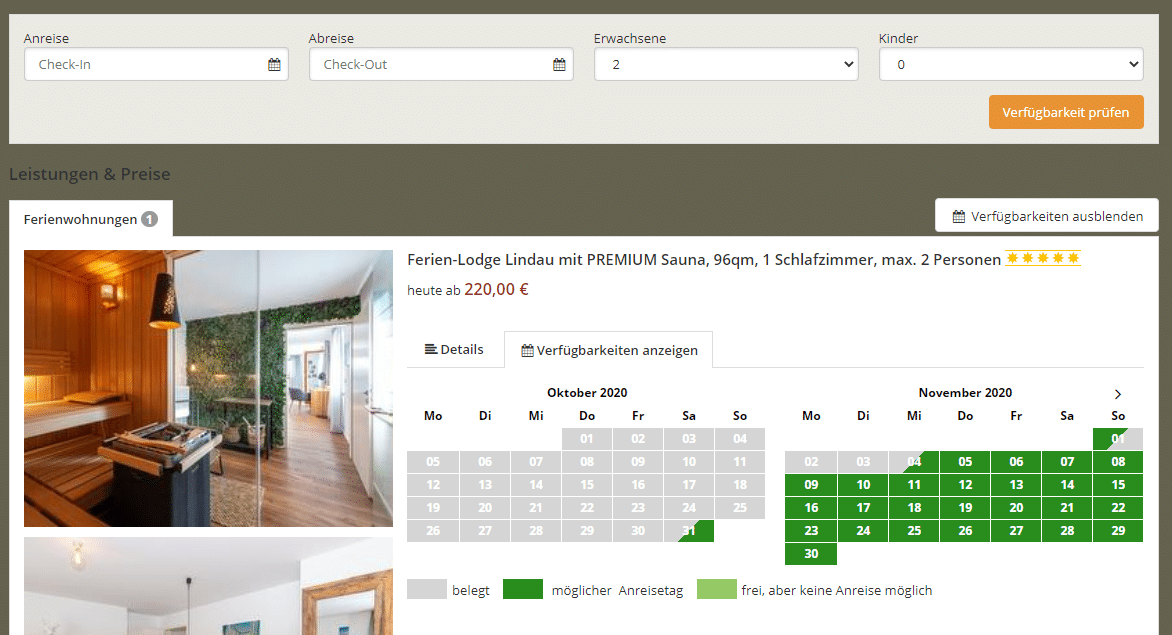Select November 23 arrival day
Image resolution: width=1172 pixels, height=635 pixels.
811,531
